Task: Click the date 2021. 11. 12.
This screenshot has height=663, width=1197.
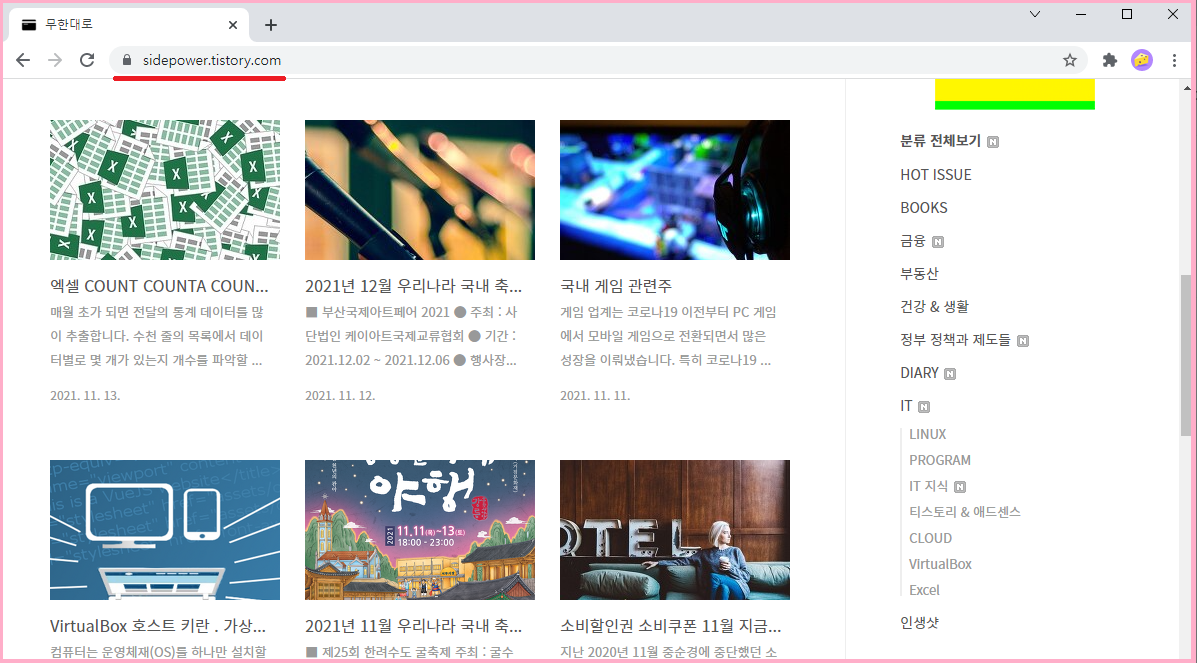Action: (340, 396)
